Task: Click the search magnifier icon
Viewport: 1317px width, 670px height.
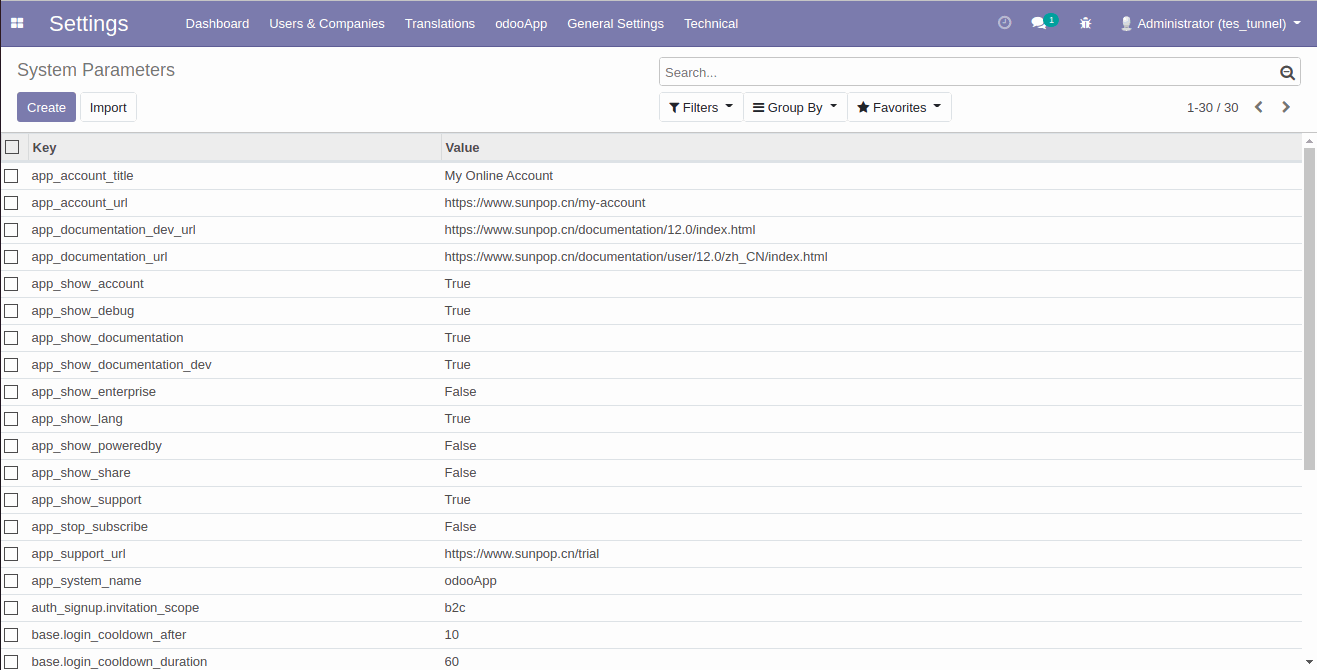Action: pos(1287,72)
